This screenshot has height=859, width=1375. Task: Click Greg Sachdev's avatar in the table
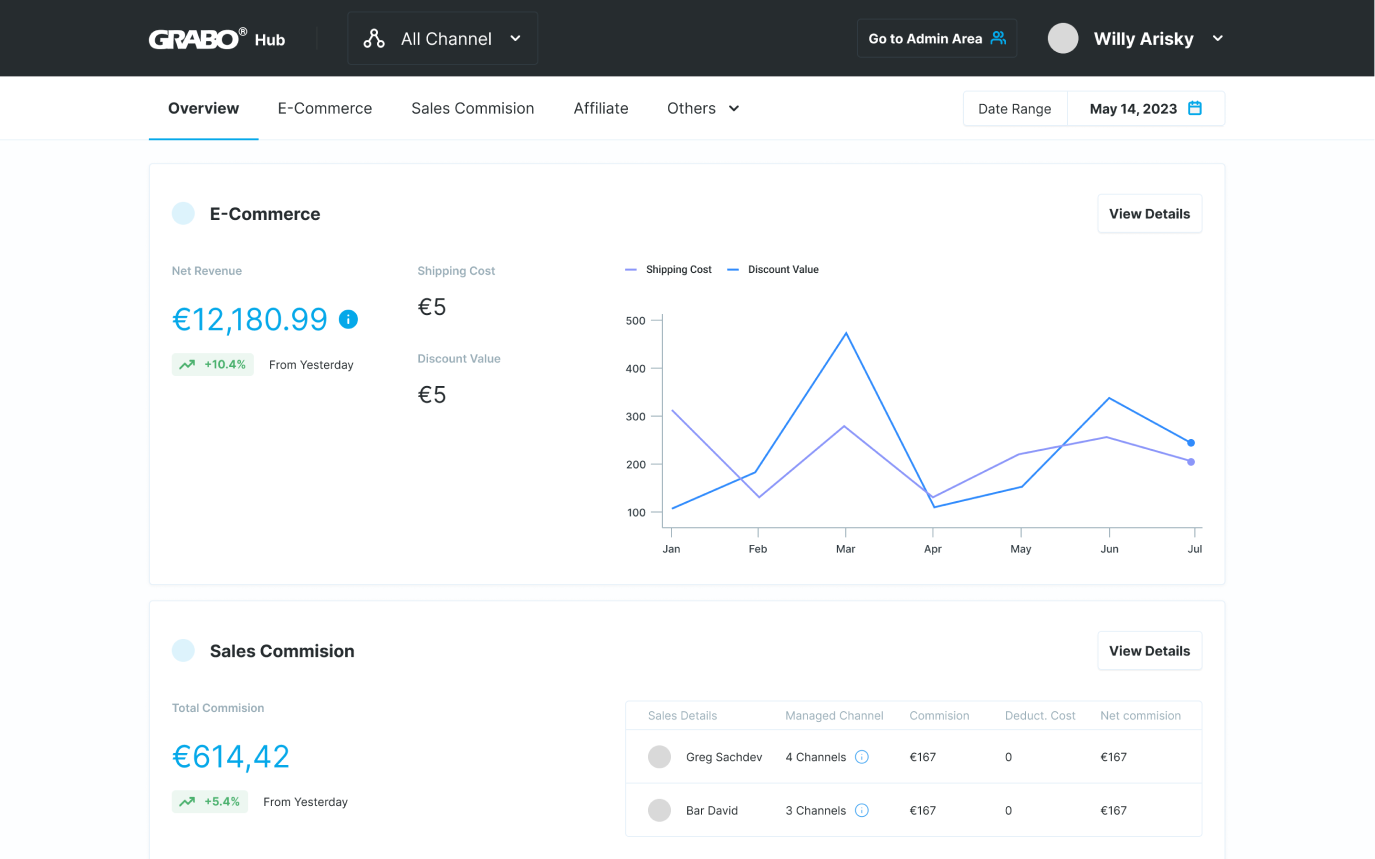659,757
